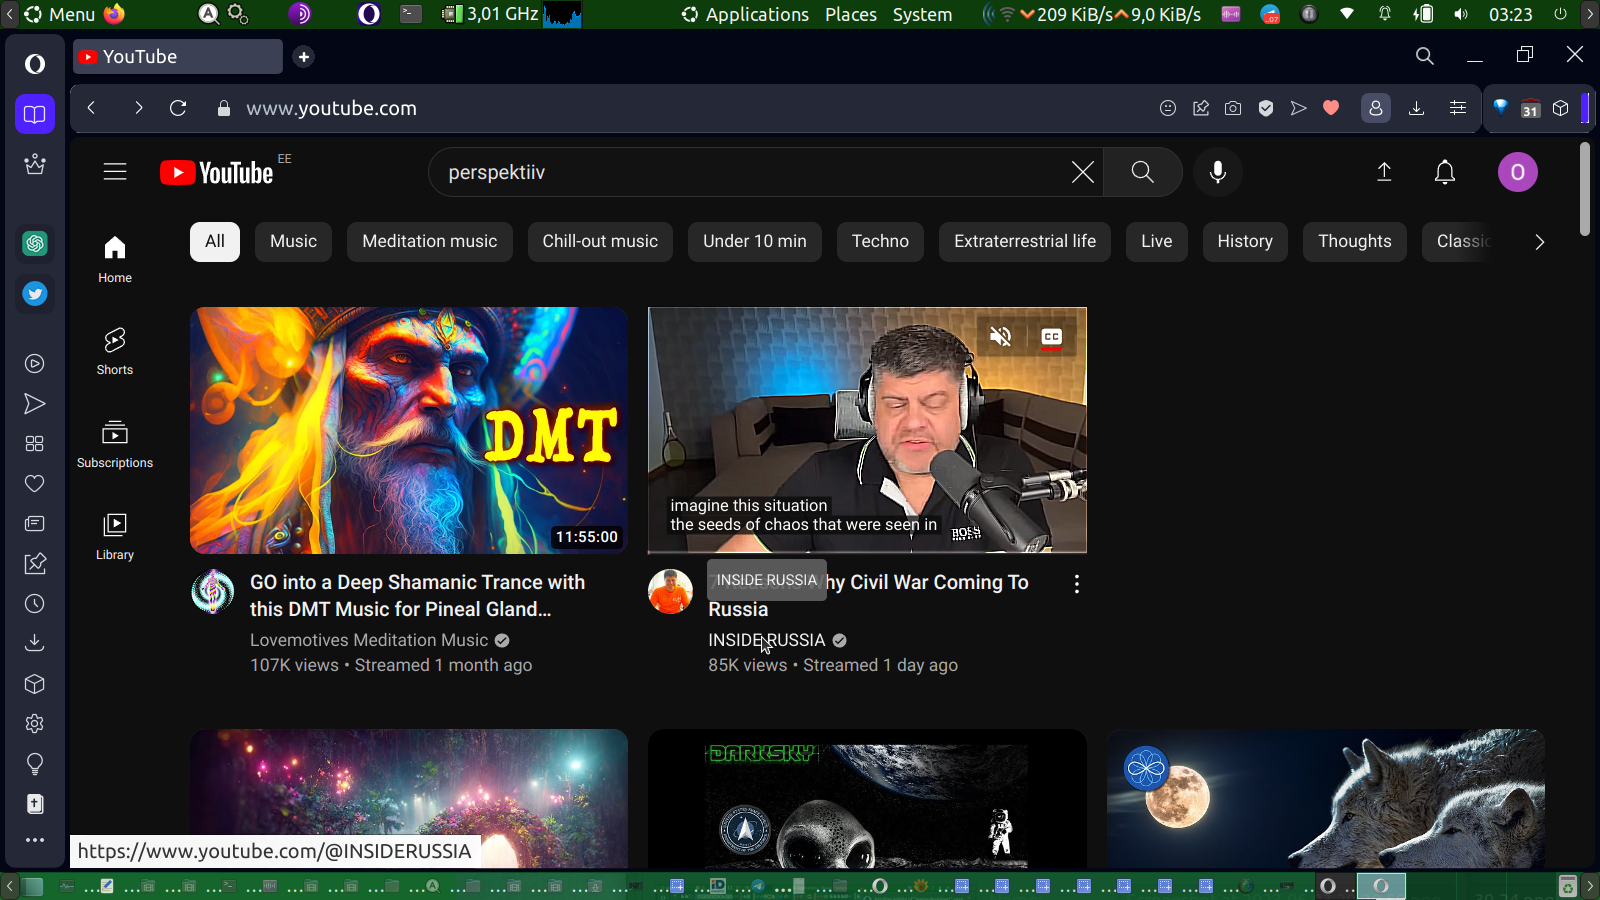
Task: Open the purple account avatar menu
Action: pos(1517,172)
